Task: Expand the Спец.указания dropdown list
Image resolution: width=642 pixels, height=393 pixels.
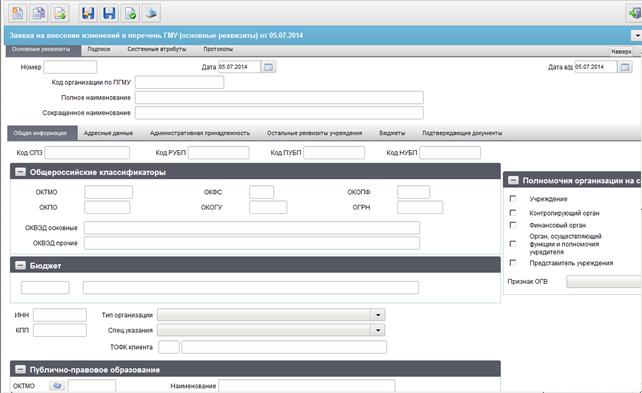Action: 378,330
